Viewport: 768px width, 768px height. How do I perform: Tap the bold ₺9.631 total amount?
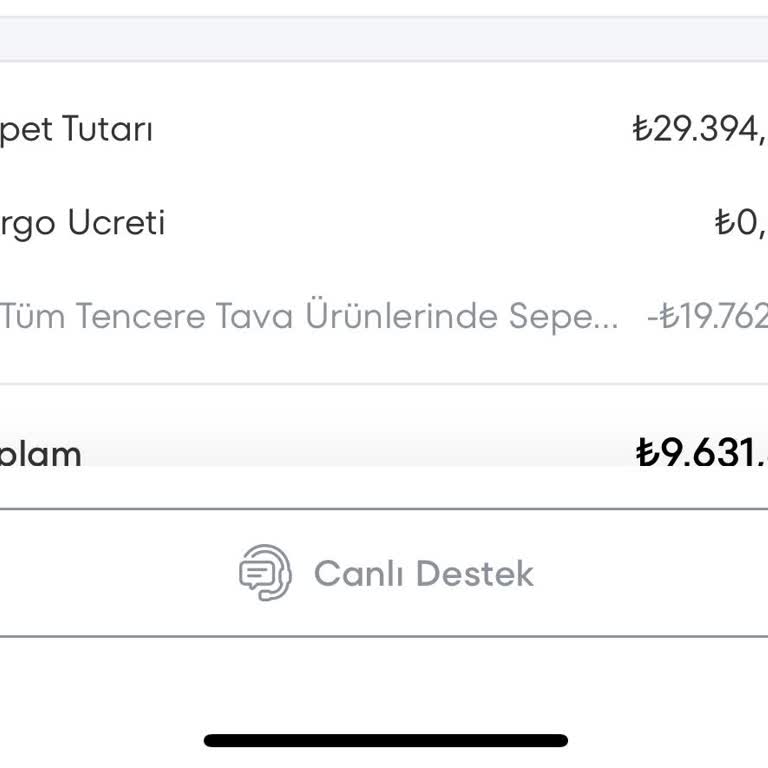tap(702, 452)
